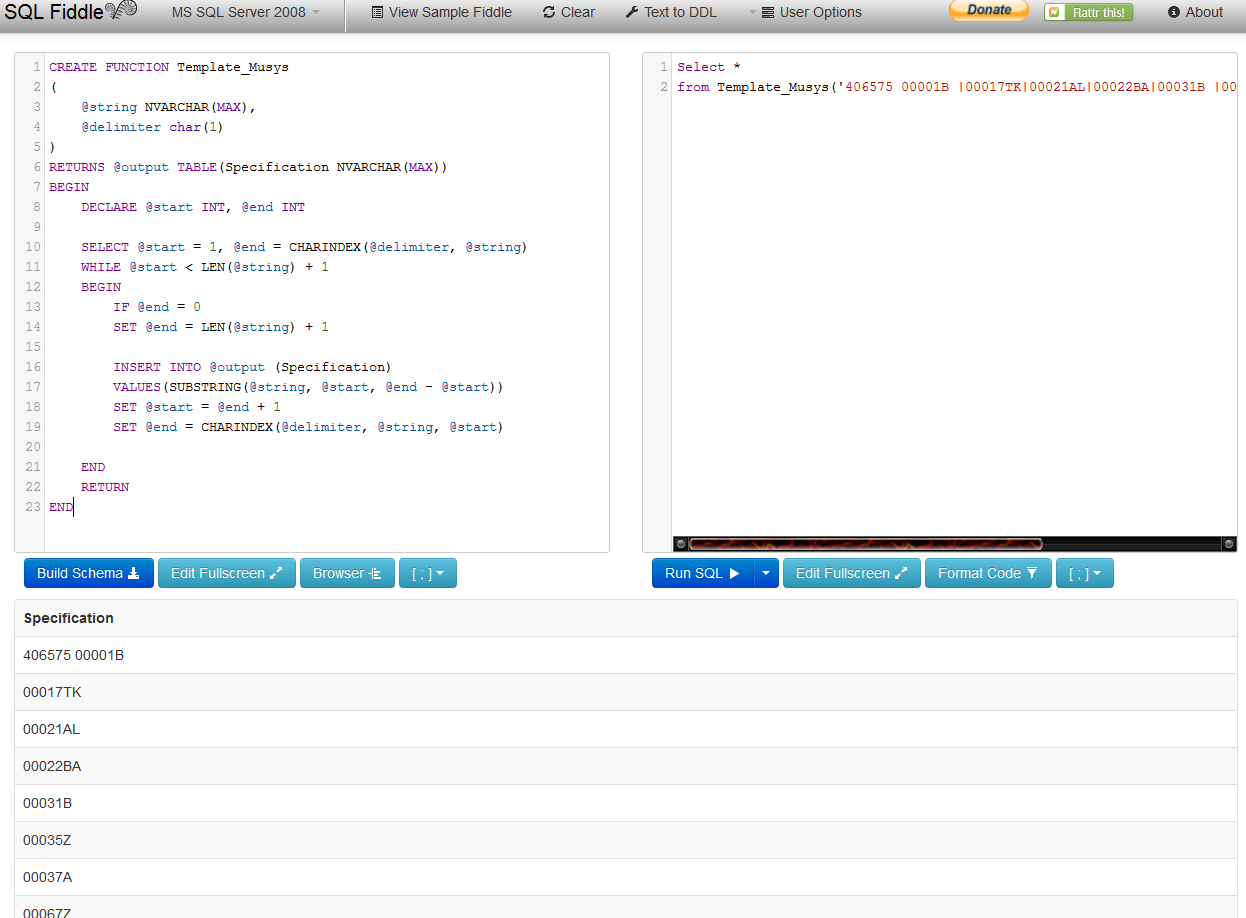Click Edit Fullscreen under query editor

(852, 573)
